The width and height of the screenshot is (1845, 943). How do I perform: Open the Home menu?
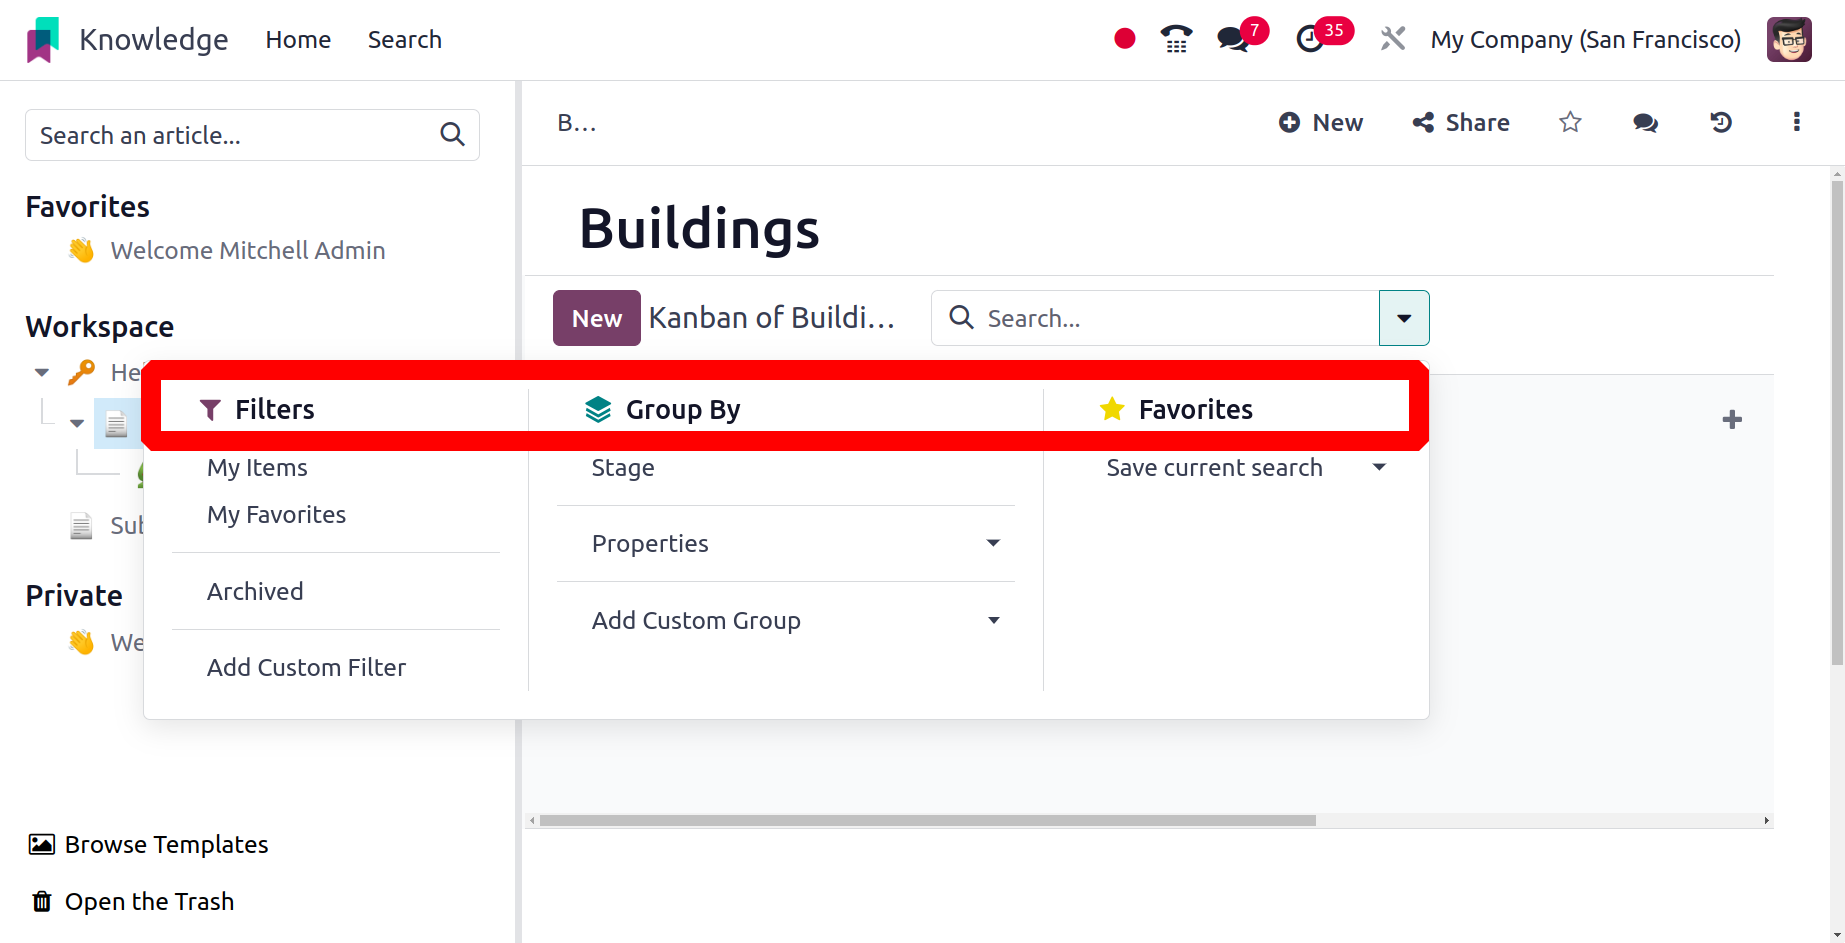[298, 39]
